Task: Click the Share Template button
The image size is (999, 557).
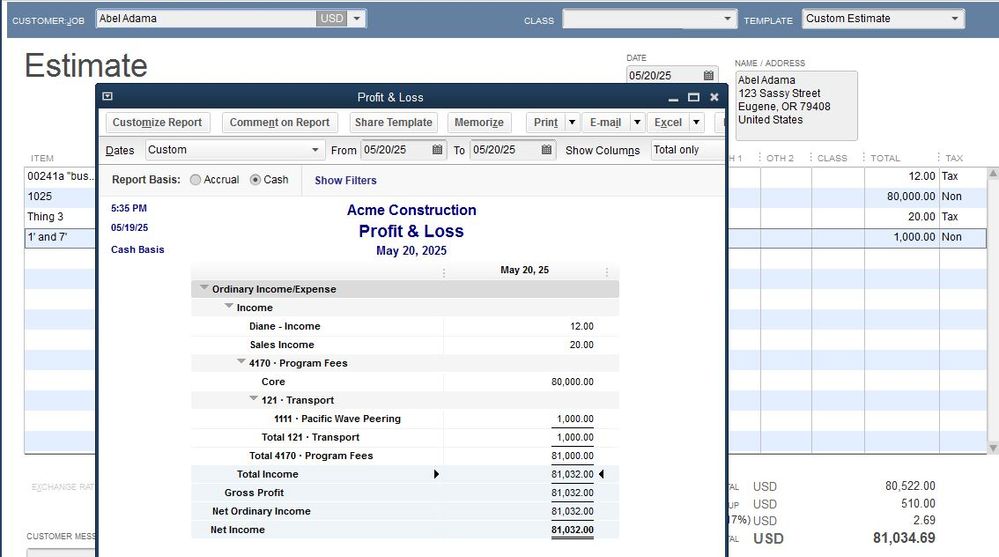Action: pos(393,122)
